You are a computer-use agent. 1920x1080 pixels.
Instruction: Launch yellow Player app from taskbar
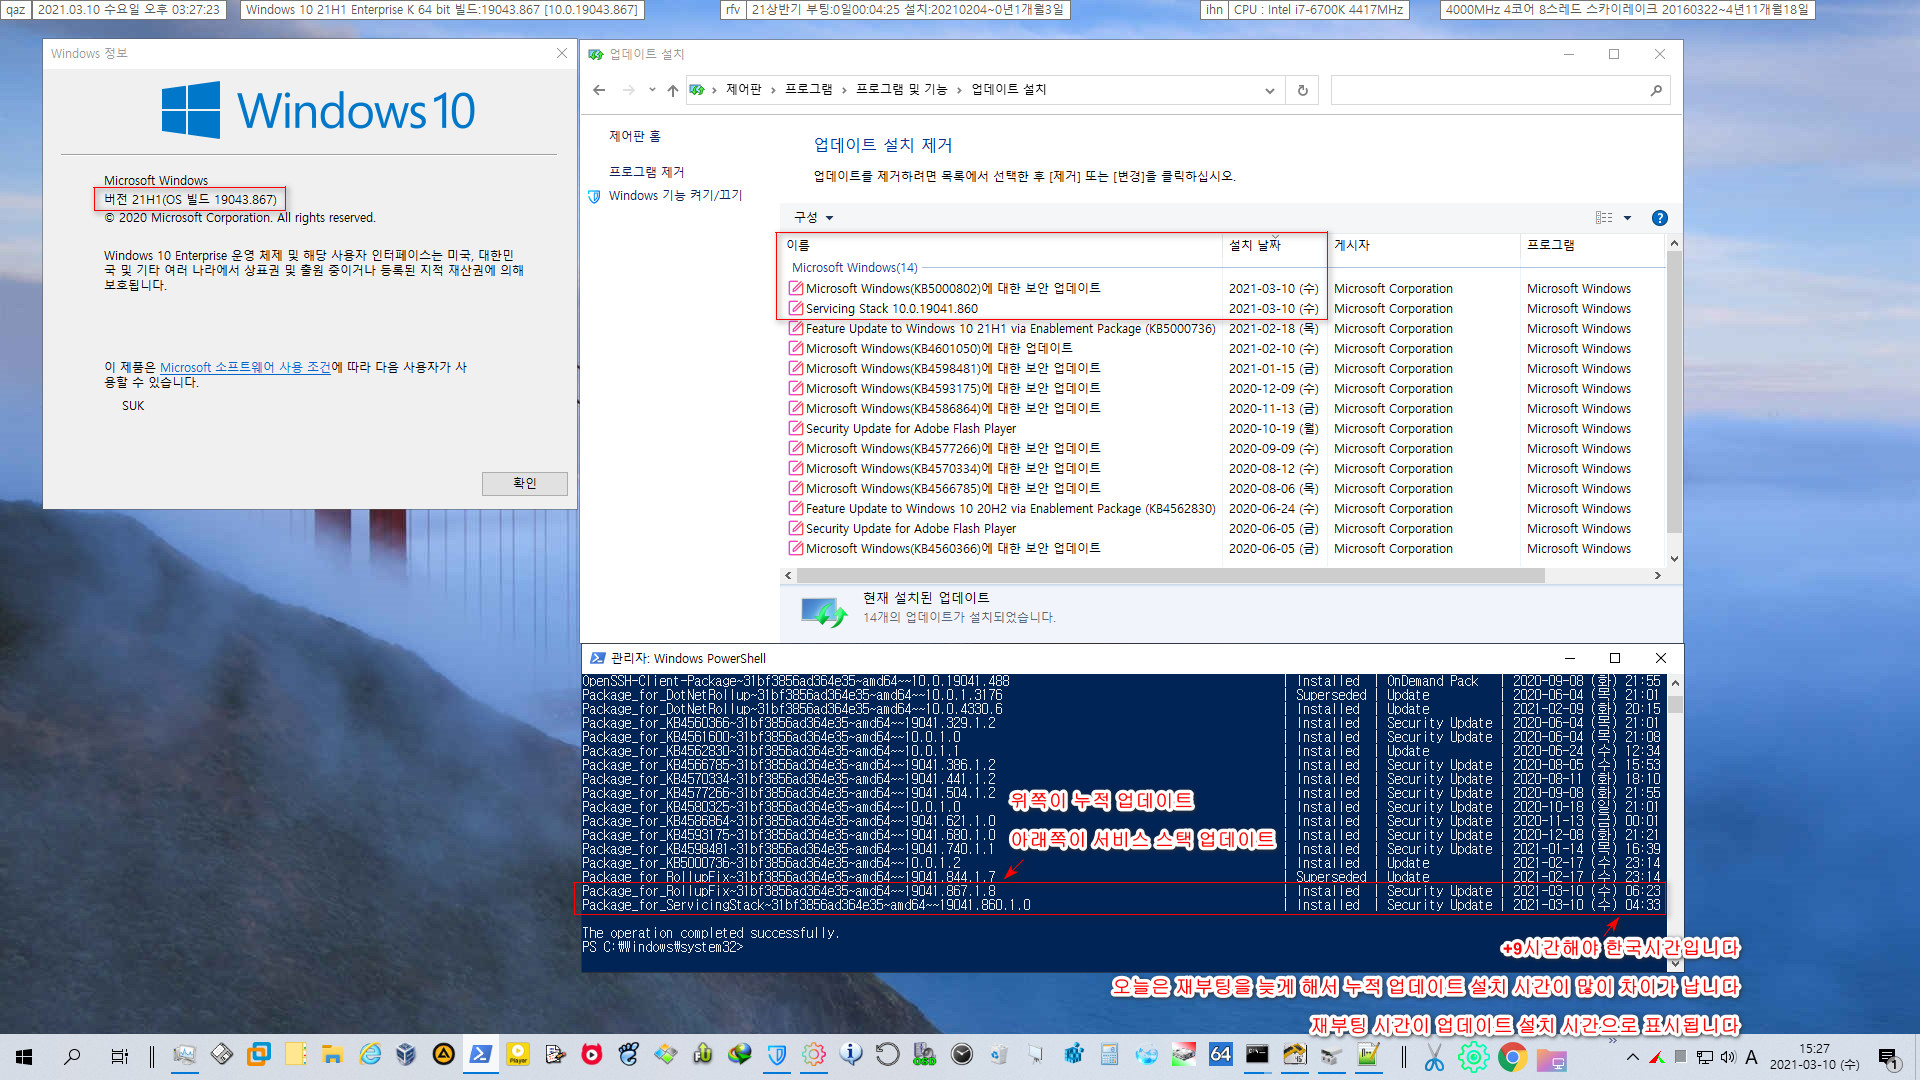pyautogui.click(x=518, y=1054)
